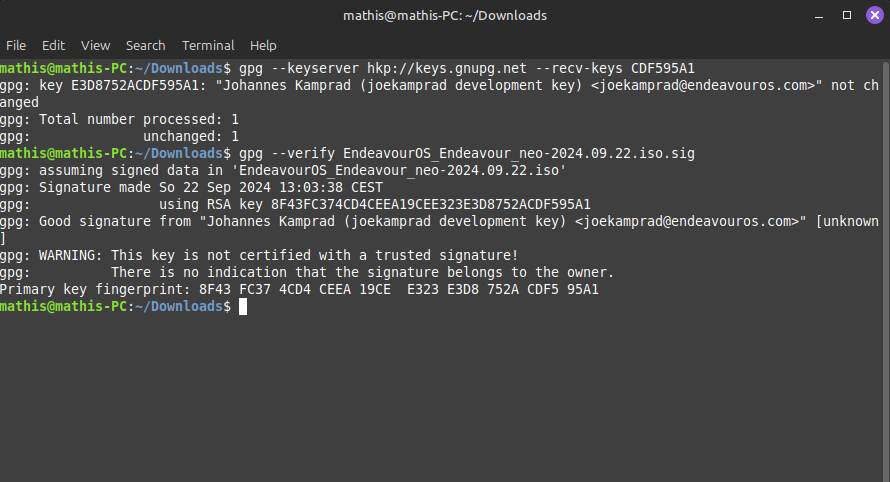Viewport: 890px width, 482px height.
Task: Click the joekamprad email in the Good signature line
Action: click(x=687, y=221)
